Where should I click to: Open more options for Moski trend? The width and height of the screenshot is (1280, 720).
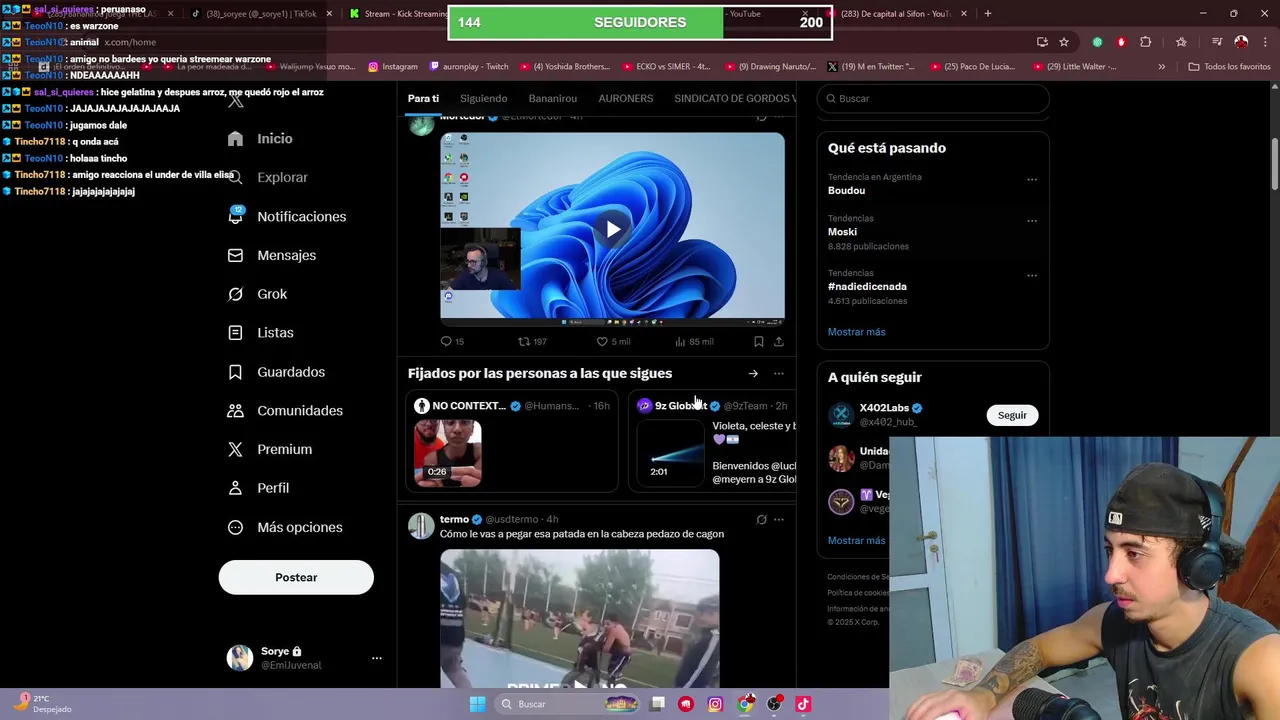click(1032, 221)
